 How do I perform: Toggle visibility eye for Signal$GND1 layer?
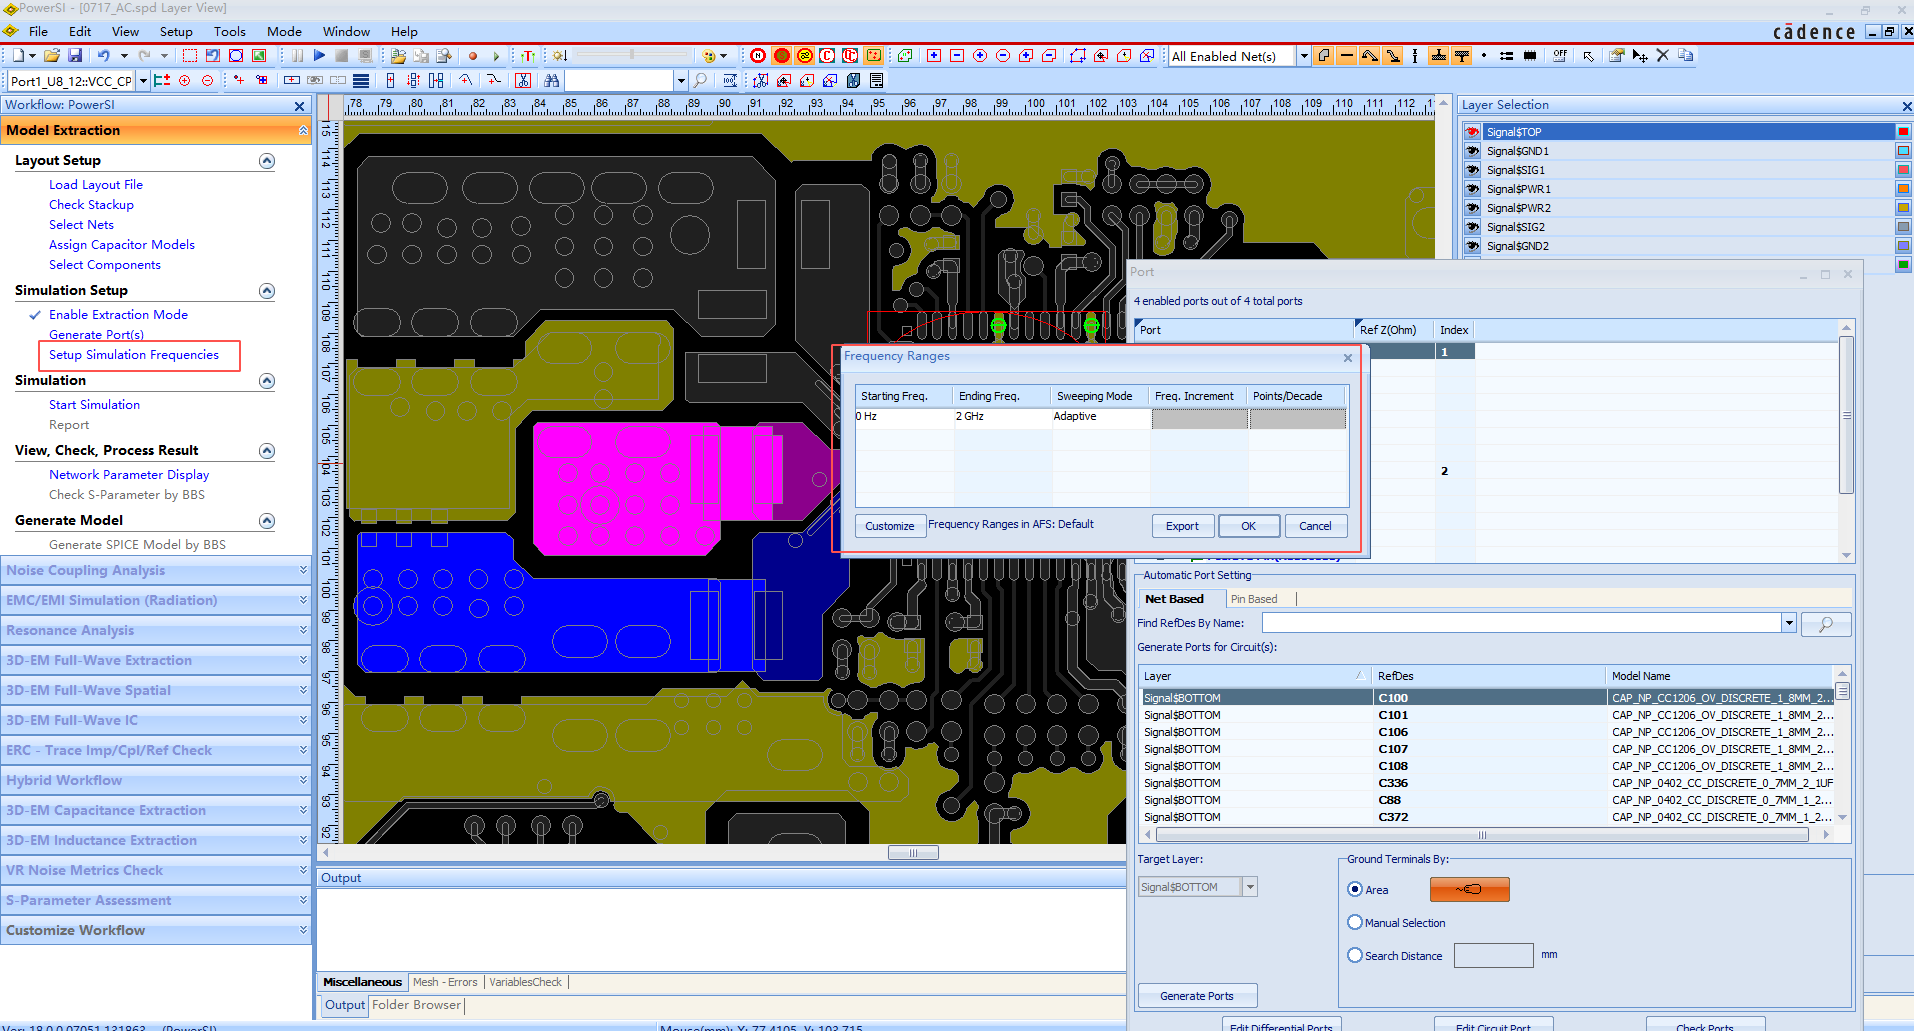click(1472, 151)
